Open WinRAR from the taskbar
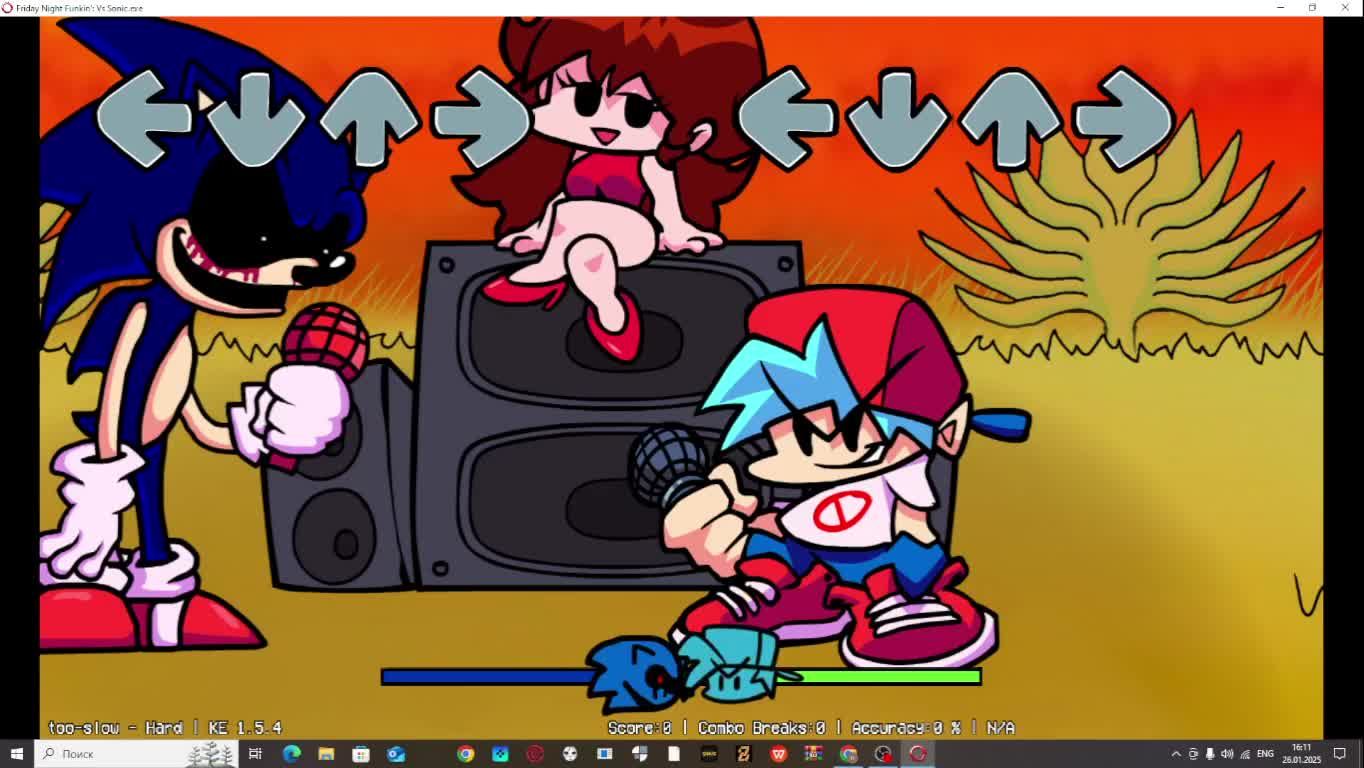This screenshot has height=768, width=1364. point(813,754)
